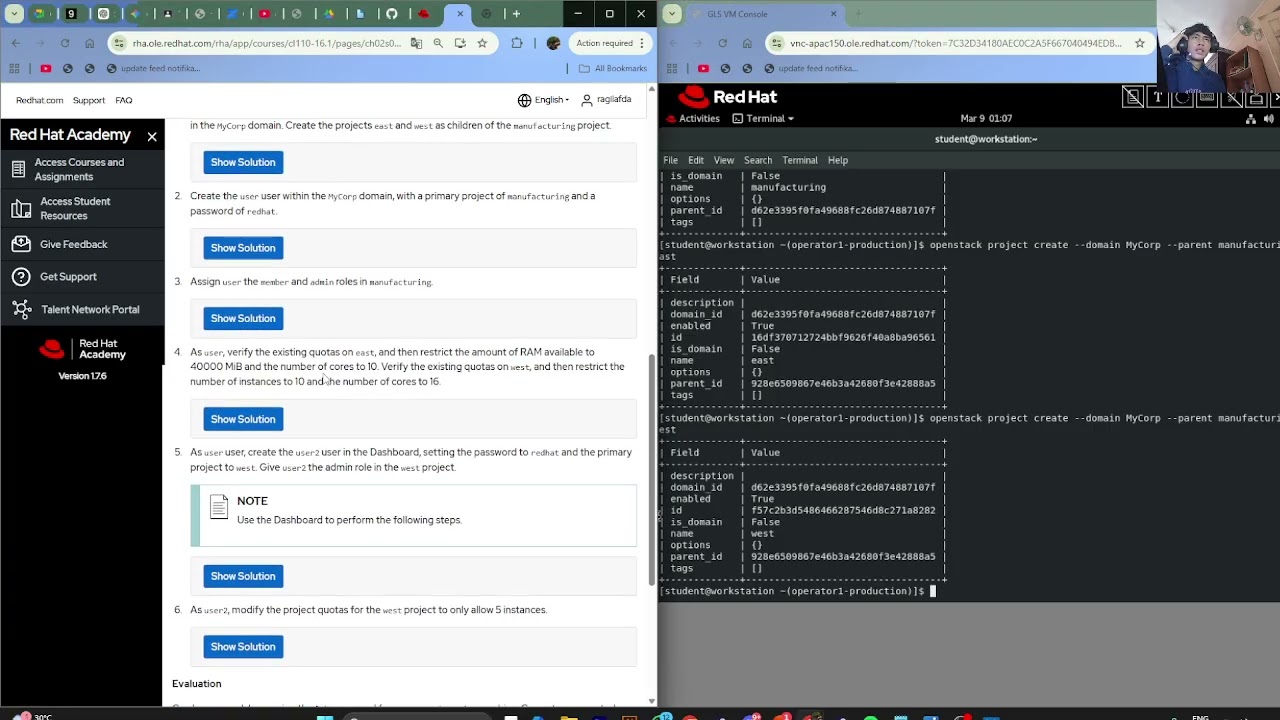Reload the GLS VM Console page
The height and width of the screenshot is (720, 1280).
tap(722, 43)
